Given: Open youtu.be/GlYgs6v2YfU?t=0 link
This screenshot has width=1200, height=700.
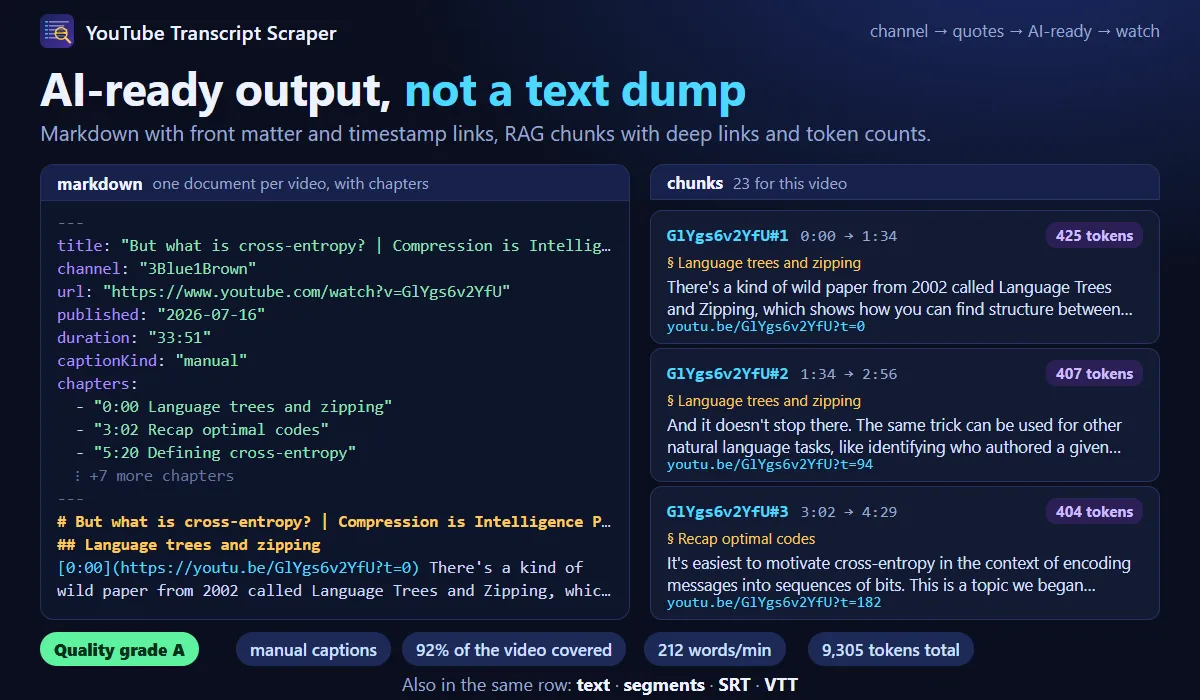Looking at the screenshot, I should coord(766,327).
